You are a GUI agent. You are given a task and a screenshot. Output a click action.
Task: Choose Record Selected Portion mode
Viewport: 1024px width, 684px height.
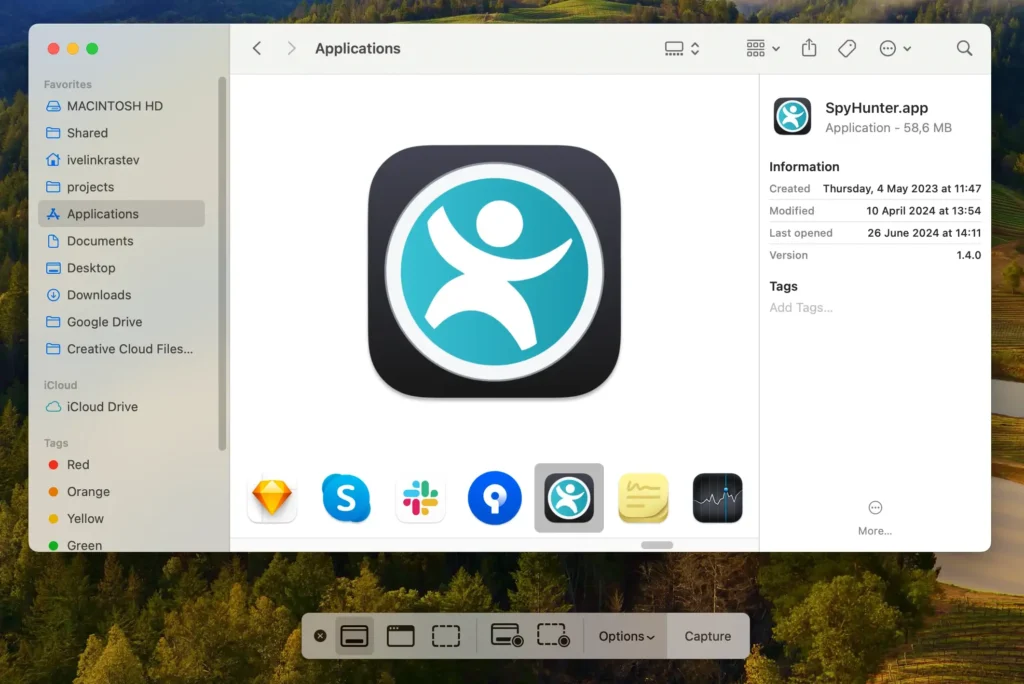(553, 636)
